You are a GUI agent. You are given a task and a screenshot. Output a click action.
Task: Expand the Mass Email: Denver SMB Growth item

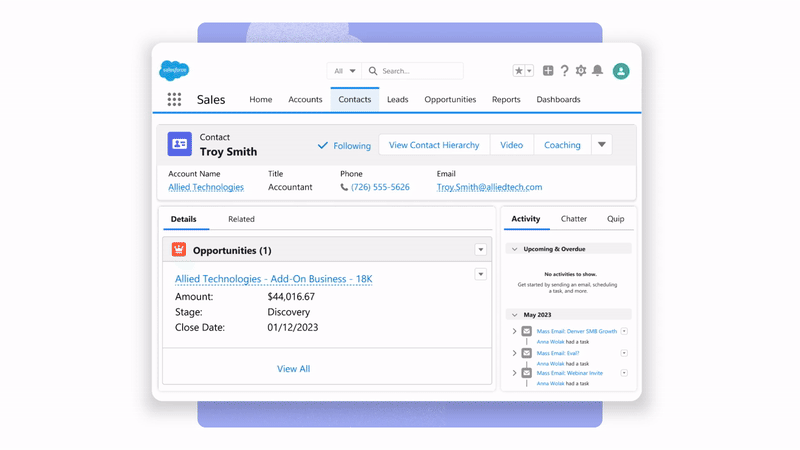(515, 331)
